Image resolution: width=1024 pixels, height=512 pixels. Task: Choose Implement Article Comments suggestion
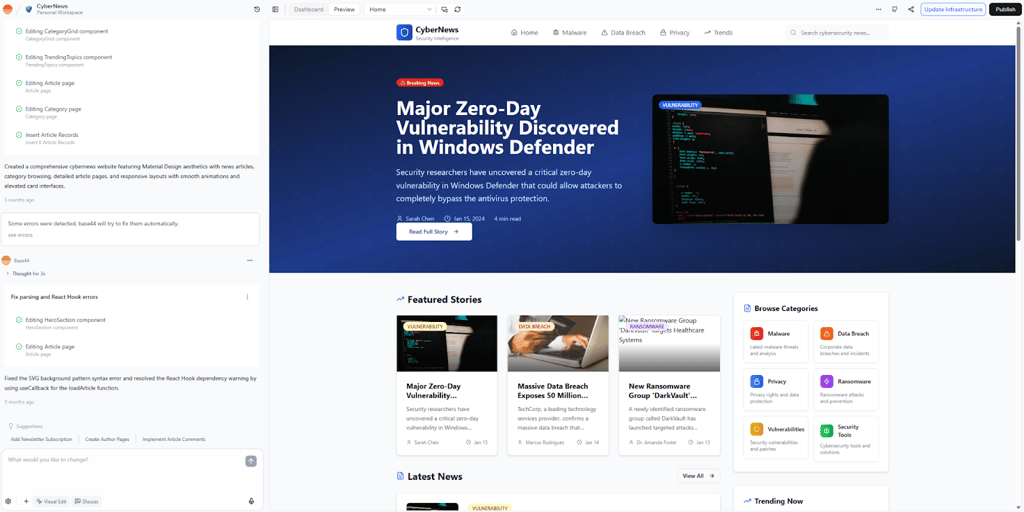point(174,440)
